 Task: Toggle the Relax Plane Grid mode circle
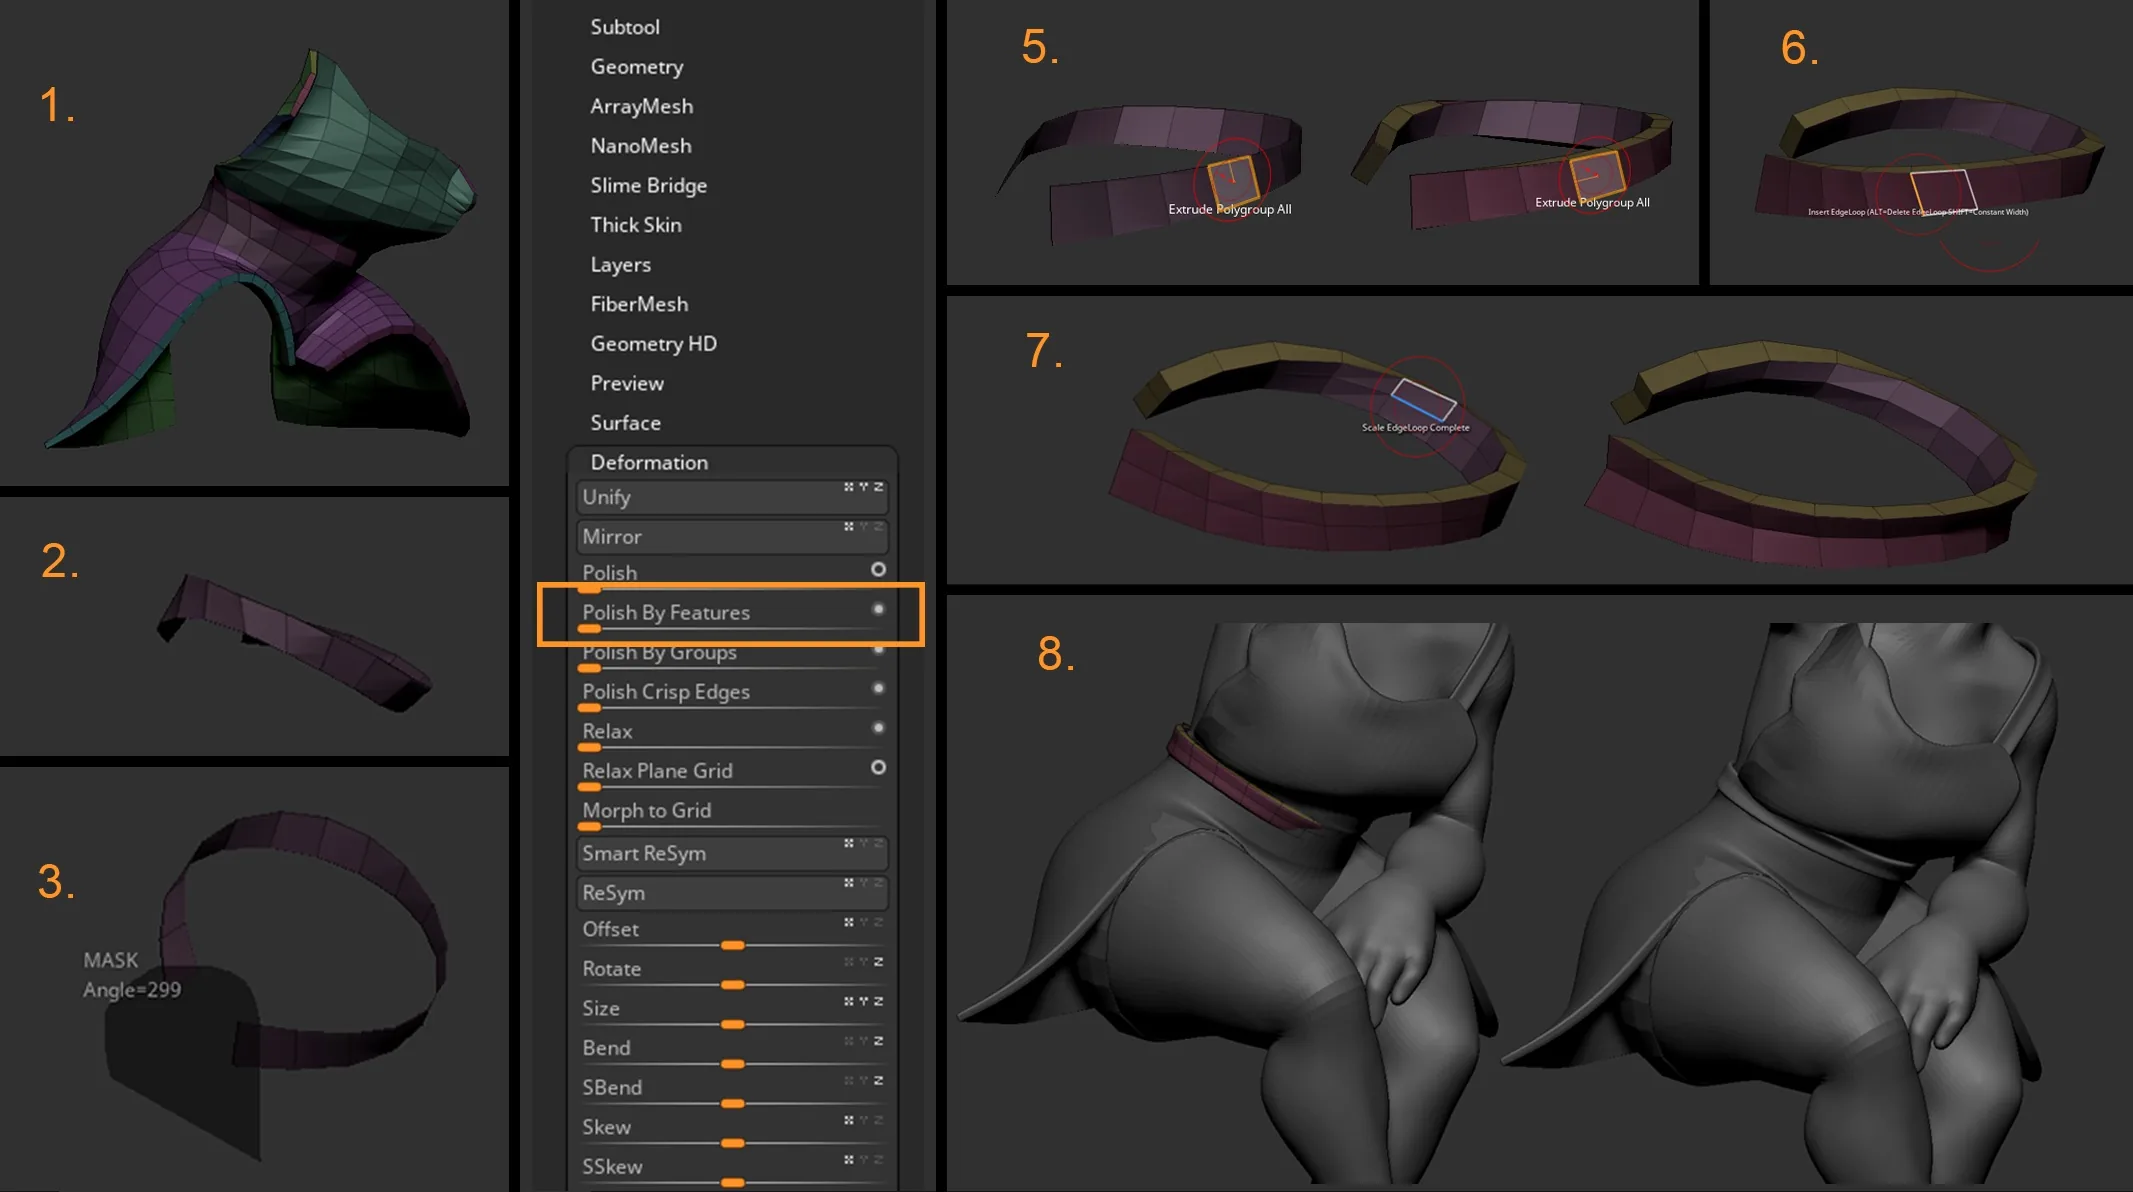(878, 767)
